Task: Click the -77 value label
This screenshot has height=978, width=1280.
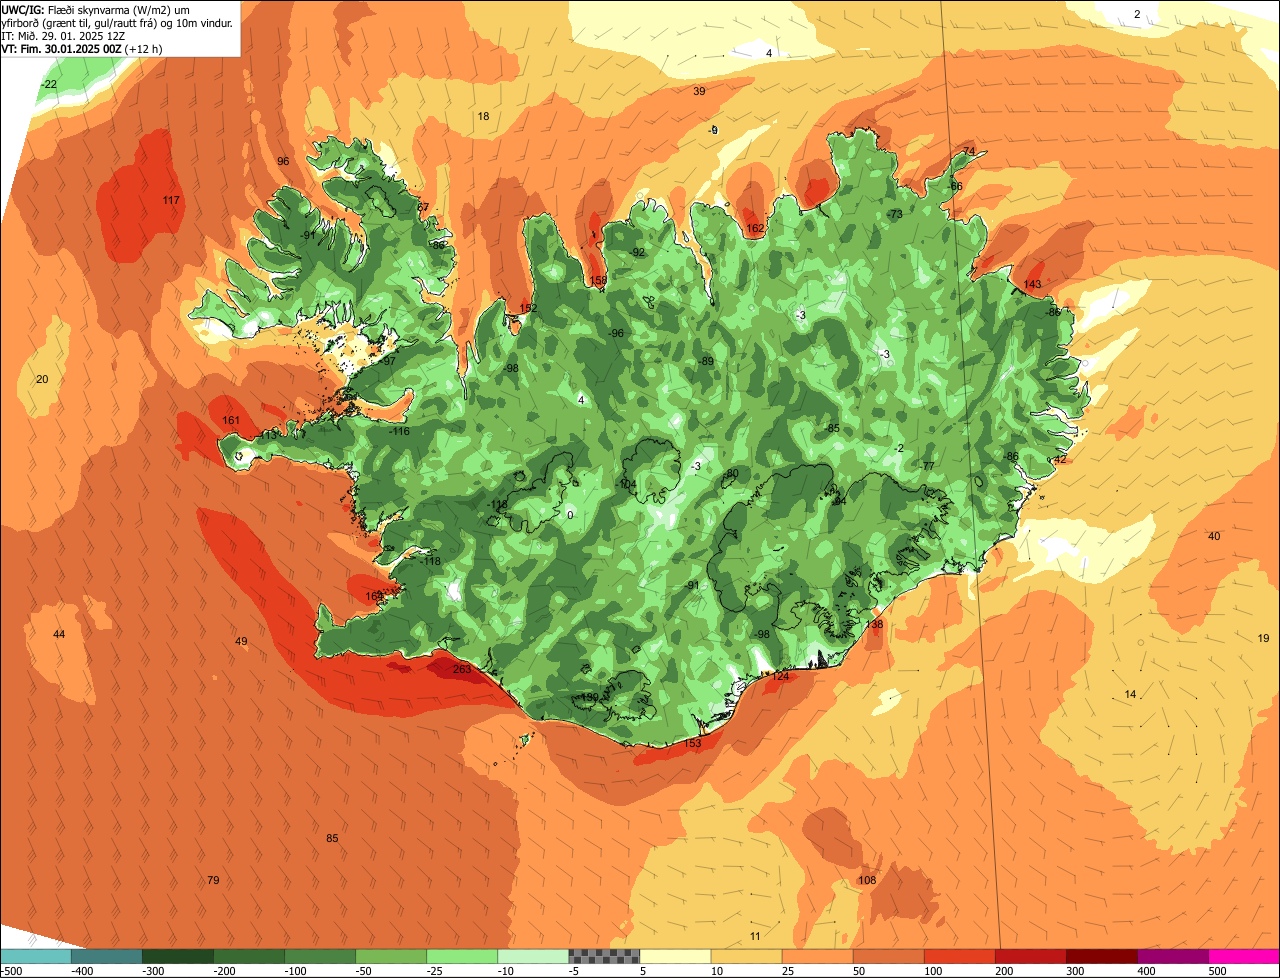Action: 926,467
